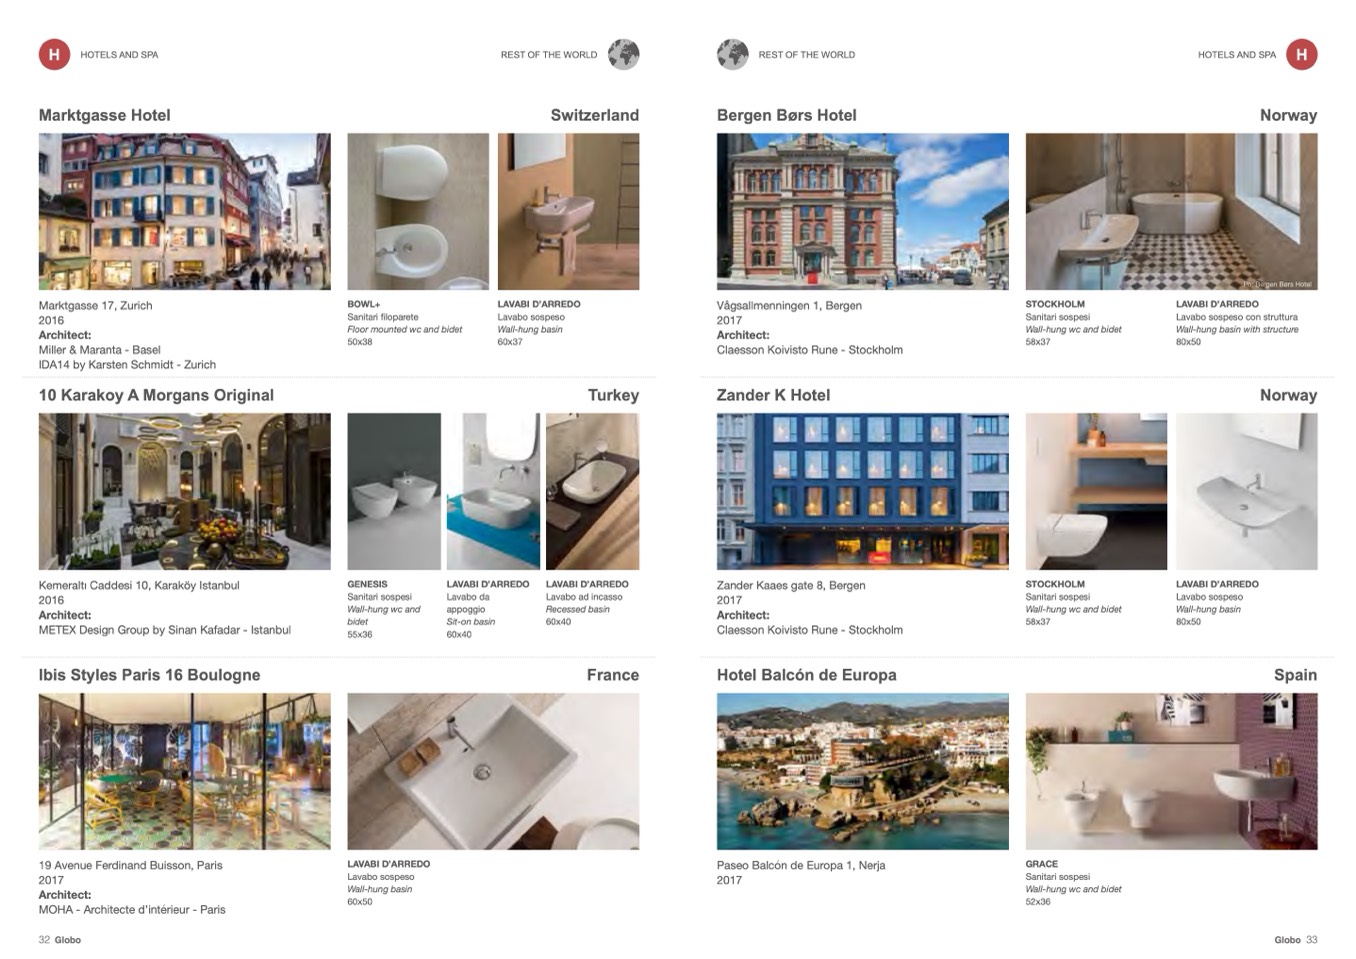Click the BOWL+ wc and bidet product image
Screen dimensions: 1356x959
pos(418,212)
